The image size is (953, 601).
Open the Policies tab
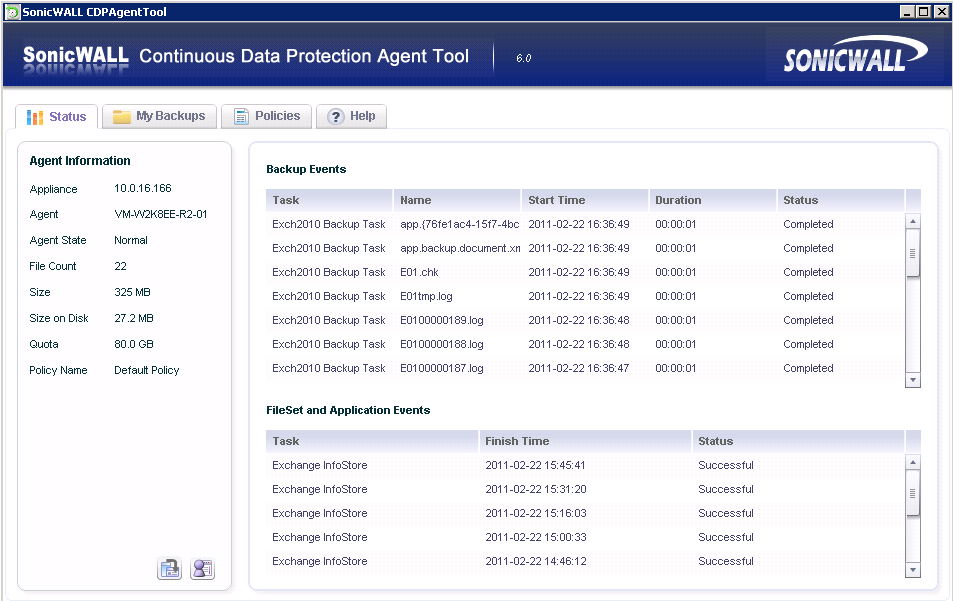click(267, 116)
